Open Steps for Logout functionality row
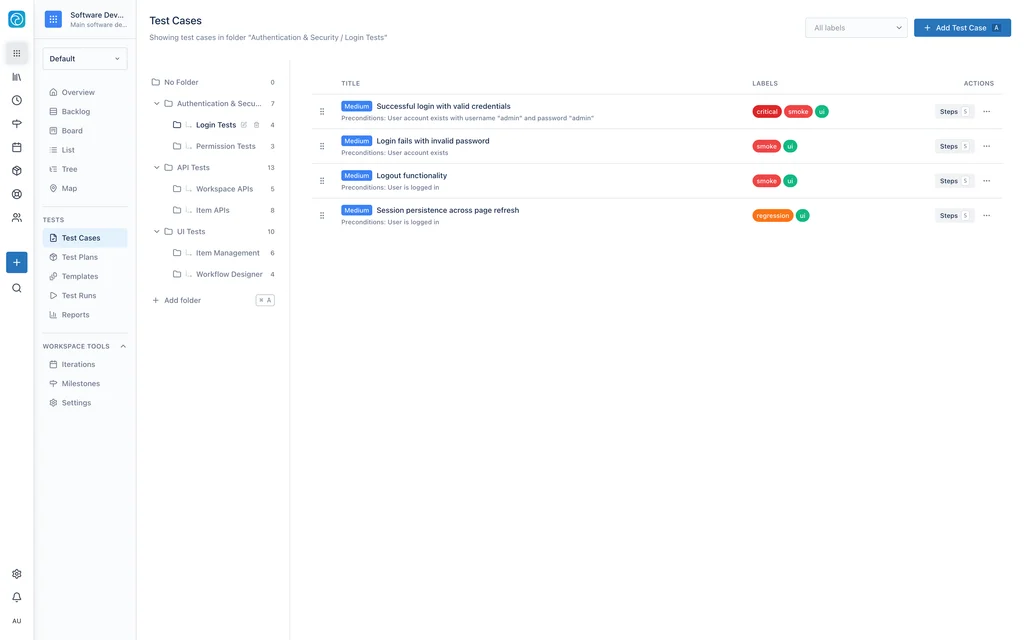This screenshot has height=640, width=1024. [x=954, y=181]
